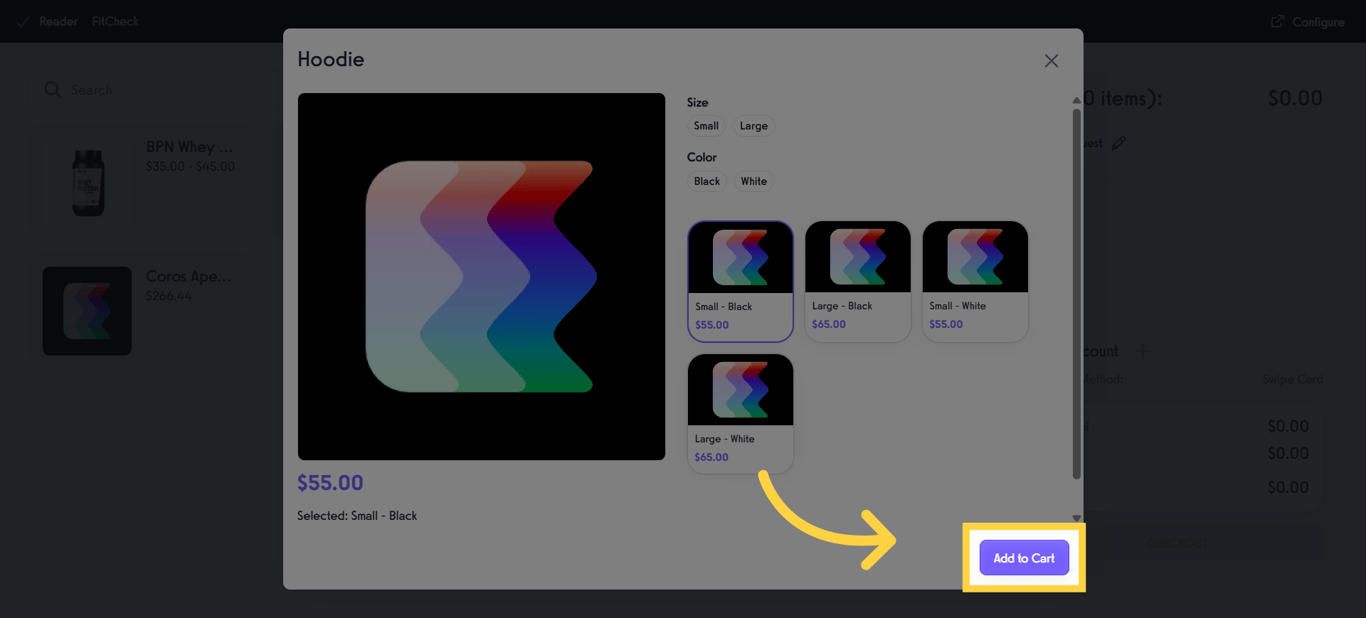Open the BPN Whey product thumbnail
The image size is (1366, 618).
click(87, 182)
